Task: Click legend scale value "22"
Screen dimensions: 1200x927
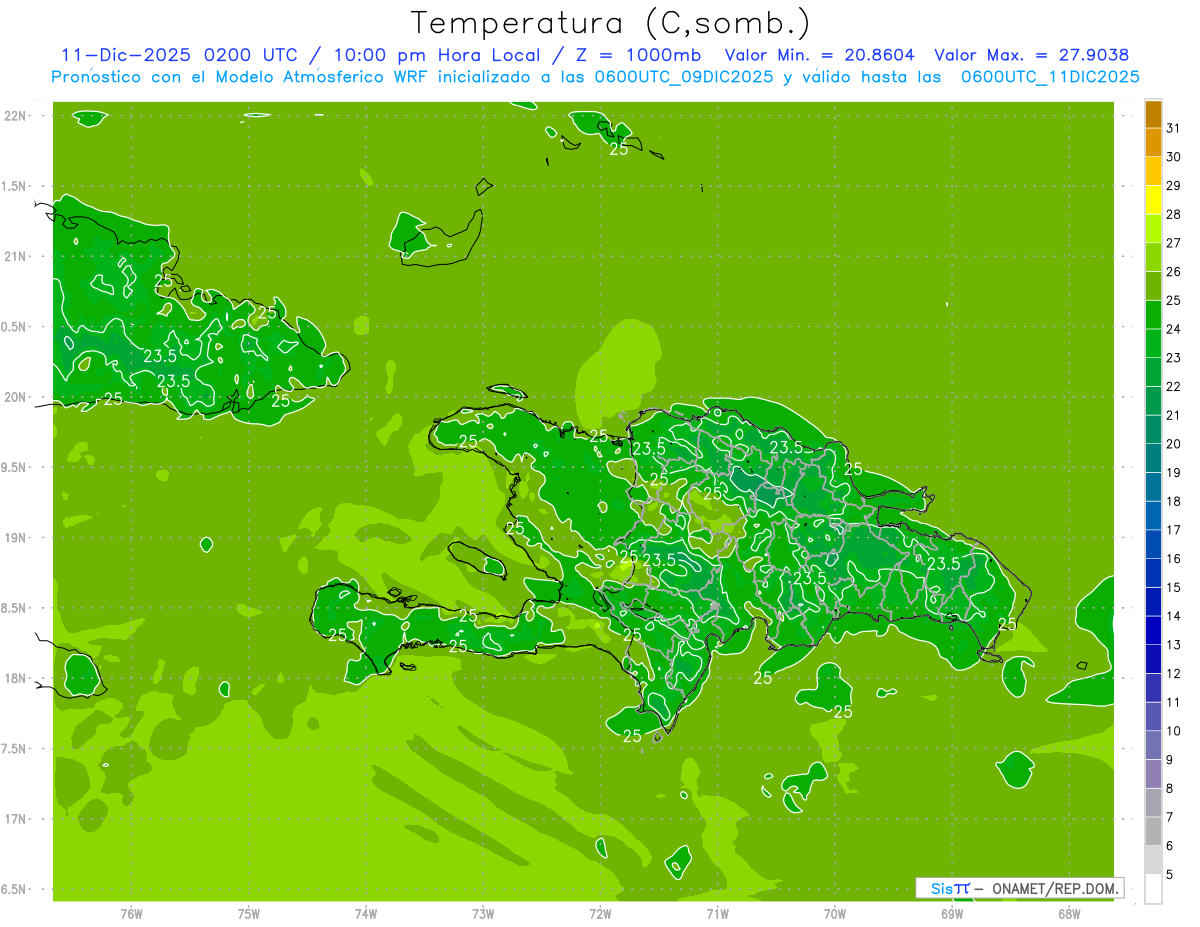Action: tap(1174, 386)
